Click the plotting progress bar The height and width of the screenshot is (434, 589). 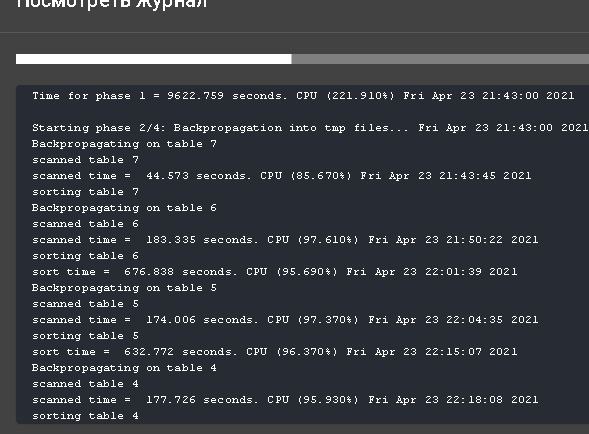(x=302, y=59)
